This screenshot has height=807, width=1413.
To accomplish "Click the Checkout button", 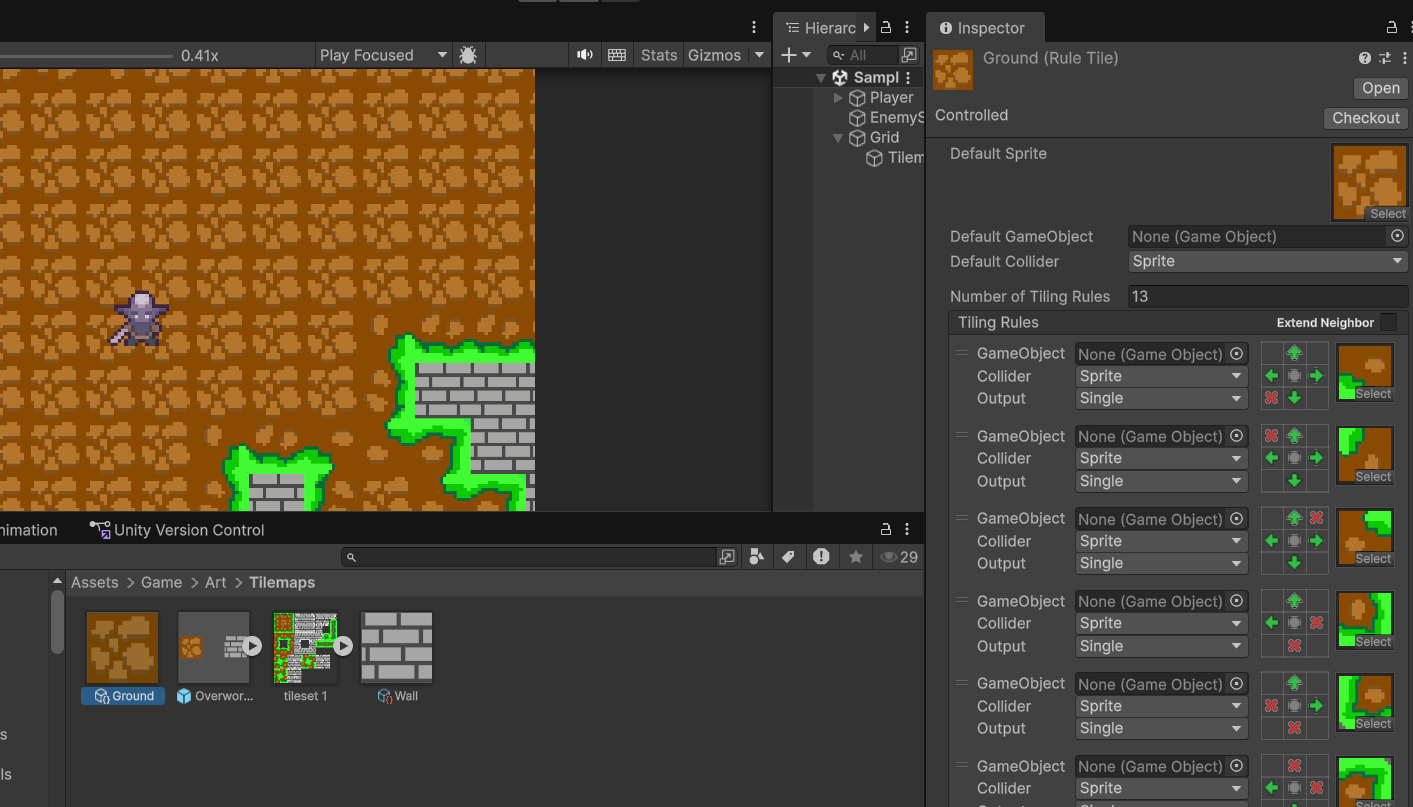I will tap(1365, 118).
